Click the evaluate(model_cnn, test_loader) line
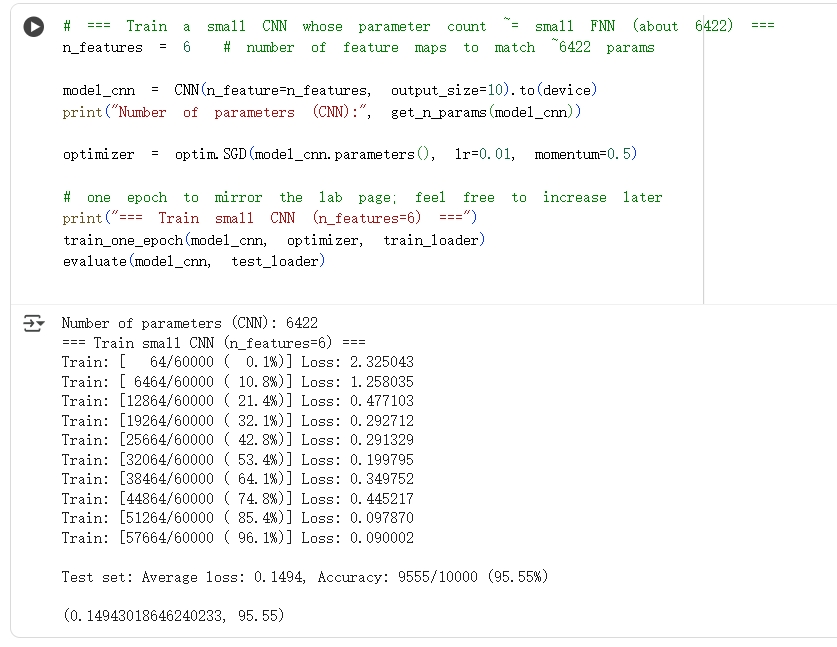 (193, 261)
